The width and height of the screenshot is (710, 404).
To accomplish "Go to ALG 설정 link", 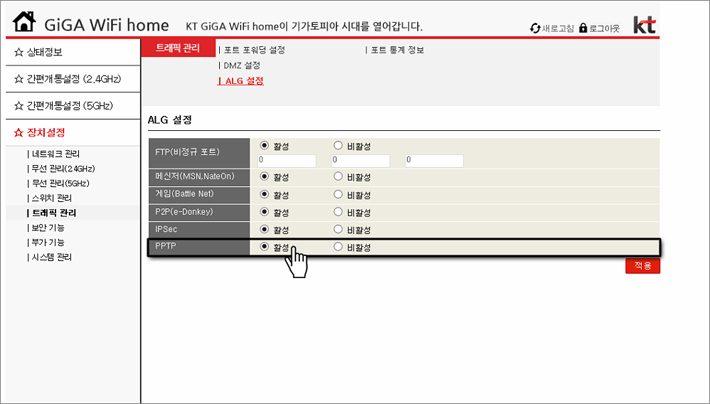I will click(240, 81).
